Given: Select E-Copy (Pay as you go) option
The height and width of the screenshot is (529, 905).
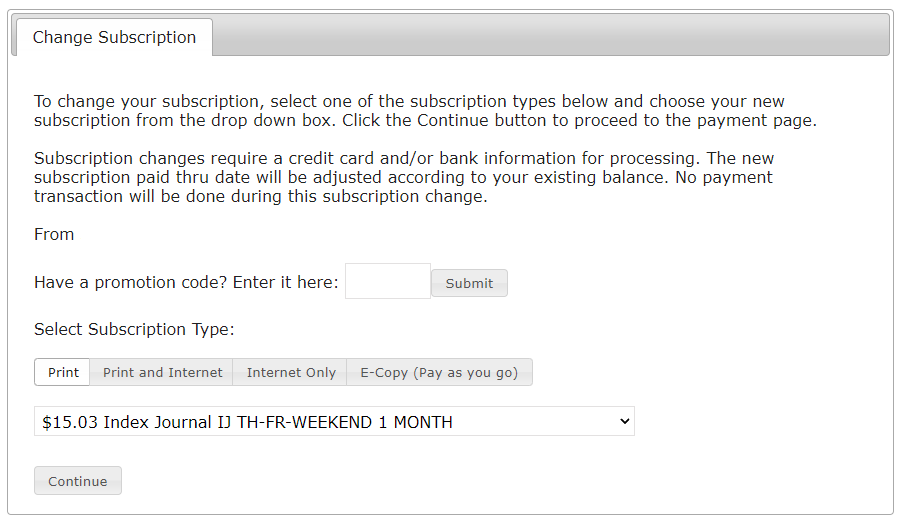Looking at the screenshot, I should click(439, 372).
